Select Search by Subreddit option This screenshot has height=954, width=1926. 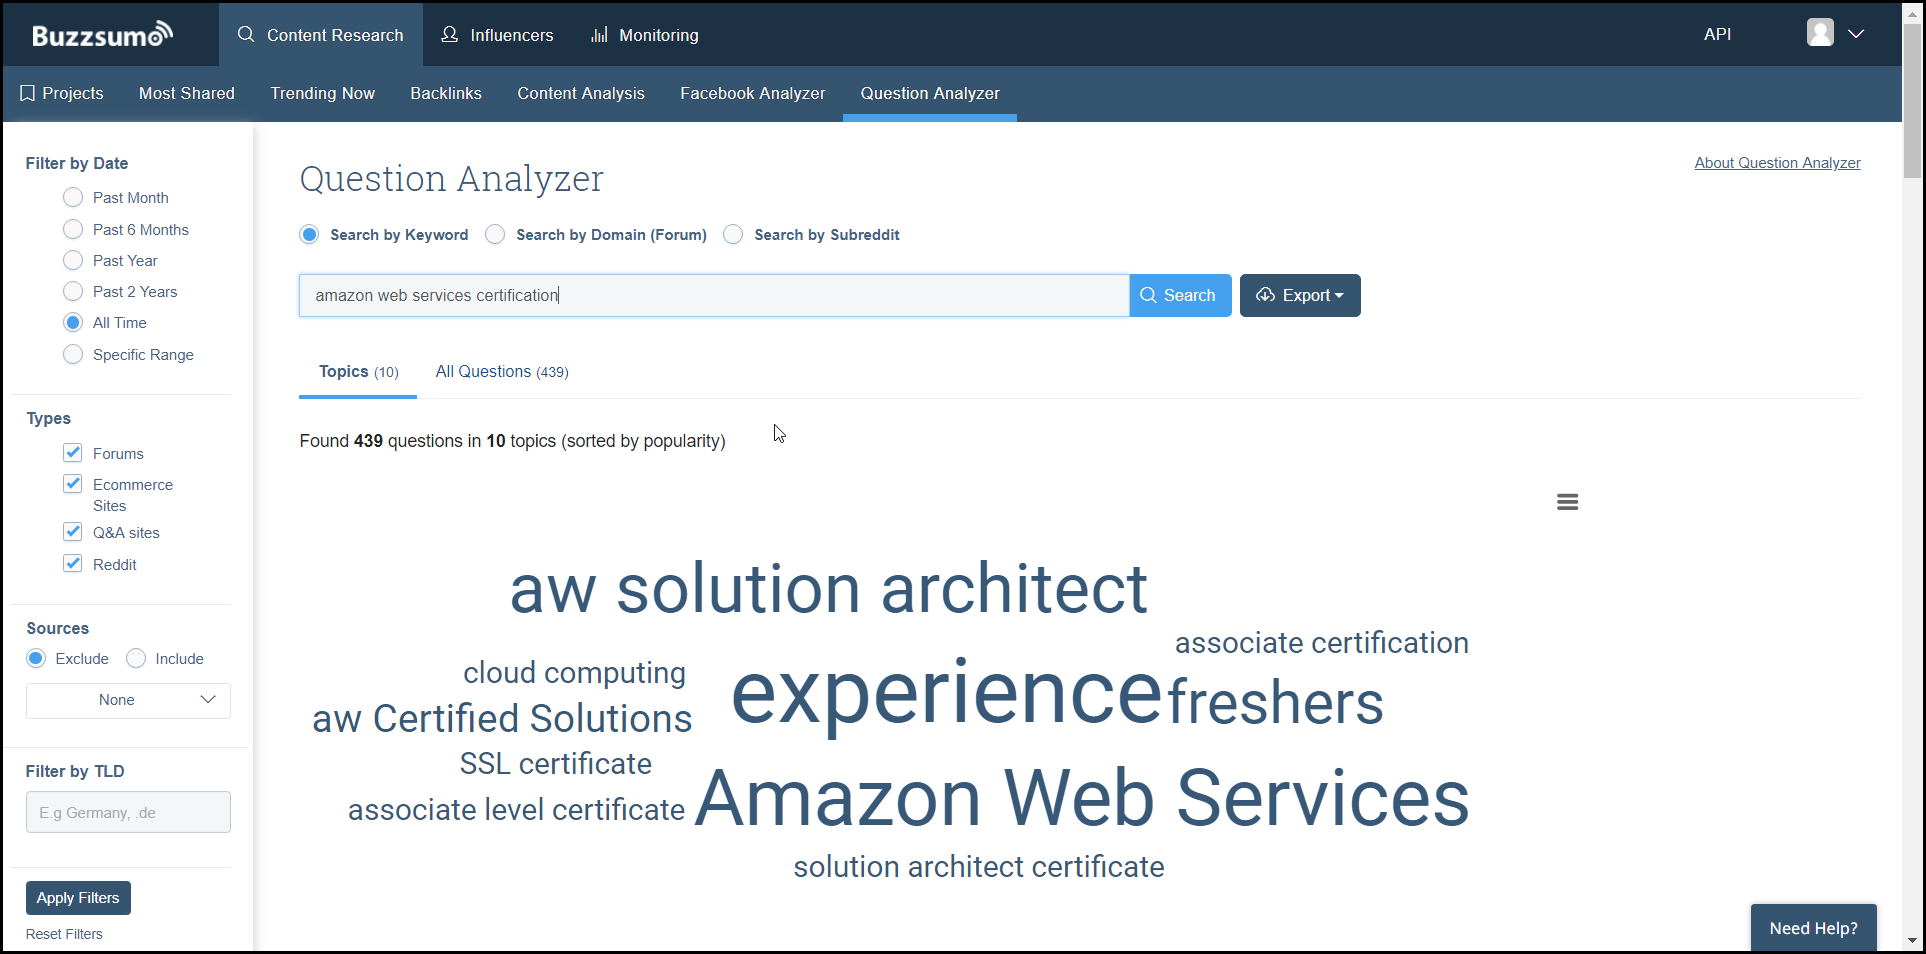click(x=733, y=234)
